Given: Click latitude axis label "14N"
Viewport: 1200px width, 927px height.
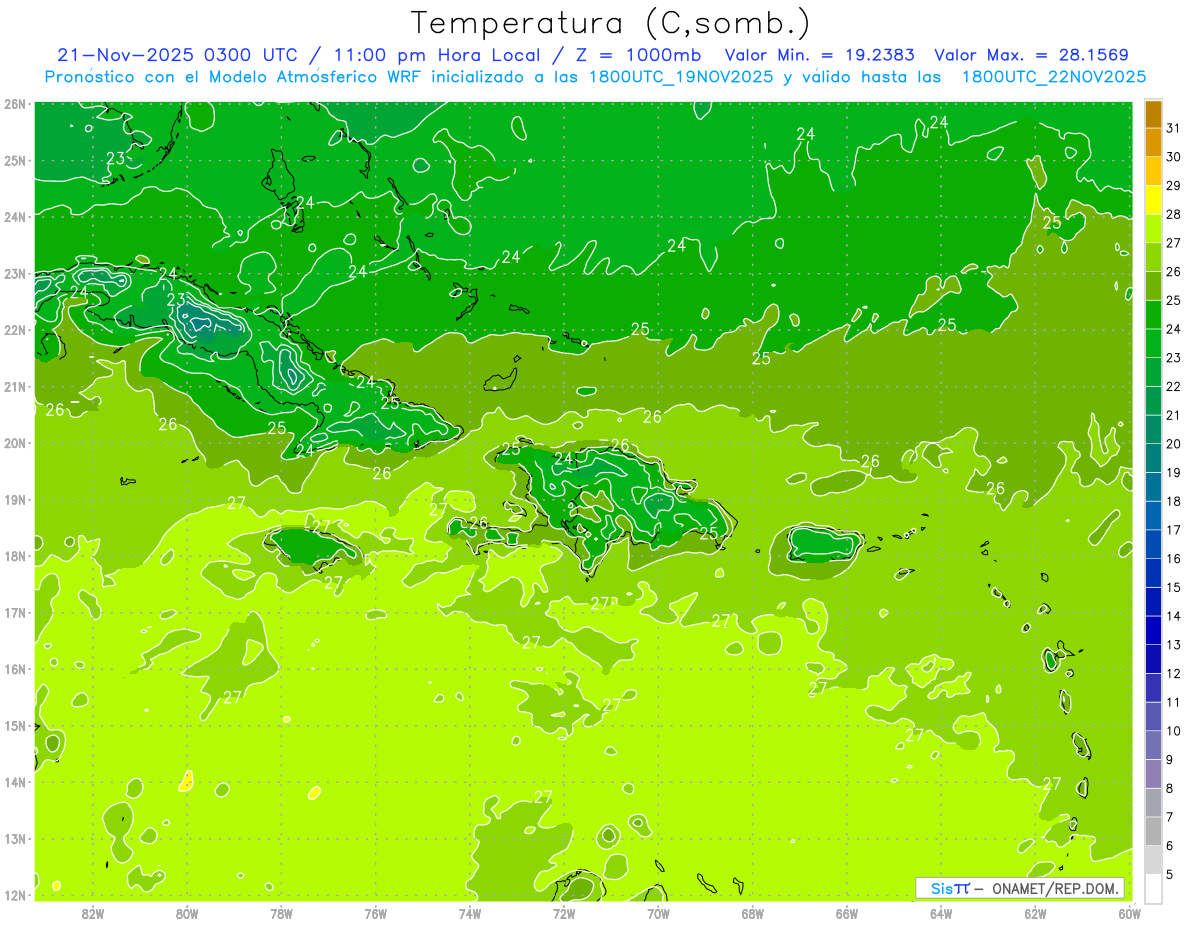Looking at the screenshot, I should coord(15,782).
